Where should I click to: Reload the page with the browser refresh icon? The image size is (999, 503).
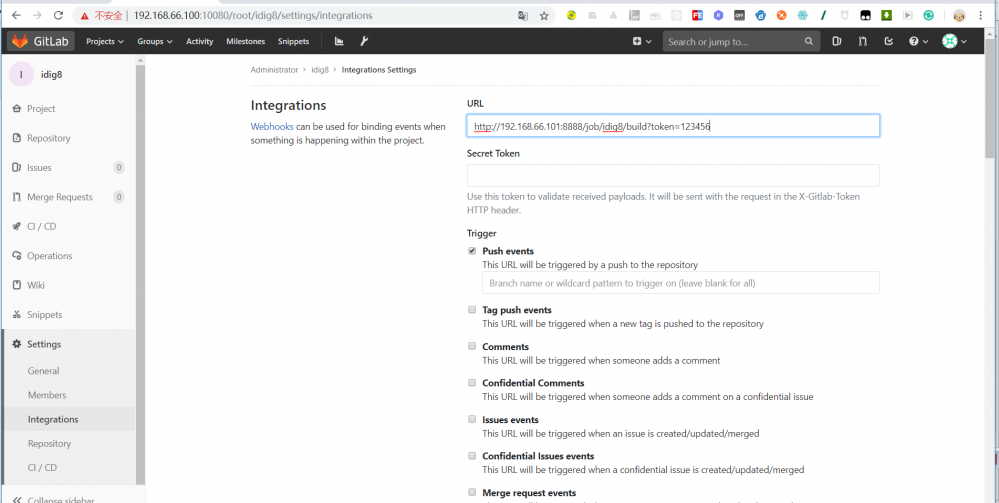click(58, 16)
